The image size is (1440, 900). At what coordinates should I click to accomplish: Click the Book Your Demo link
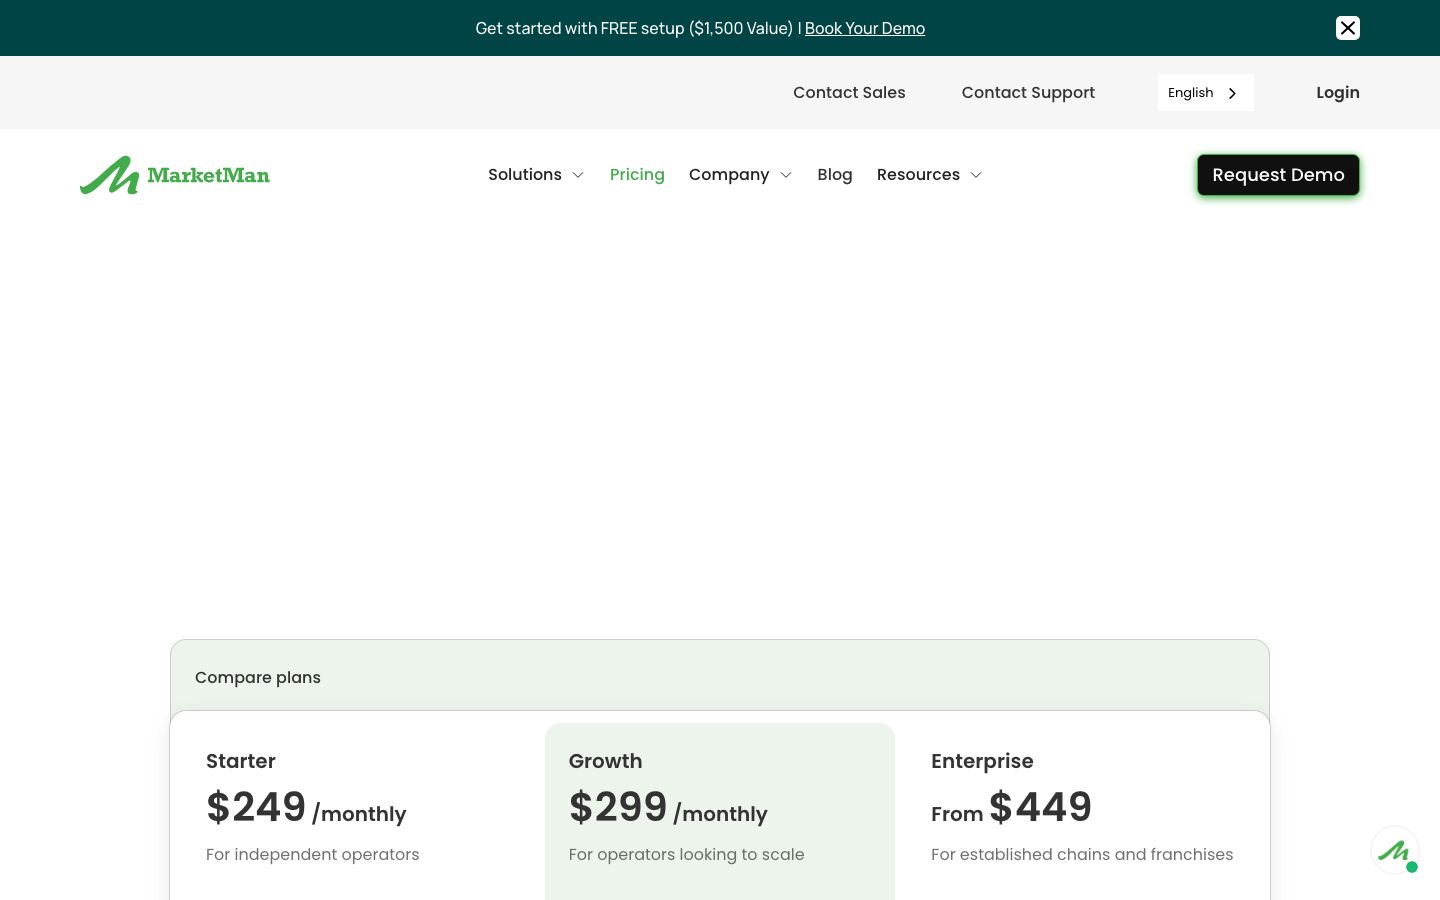[x=865, y=28]
